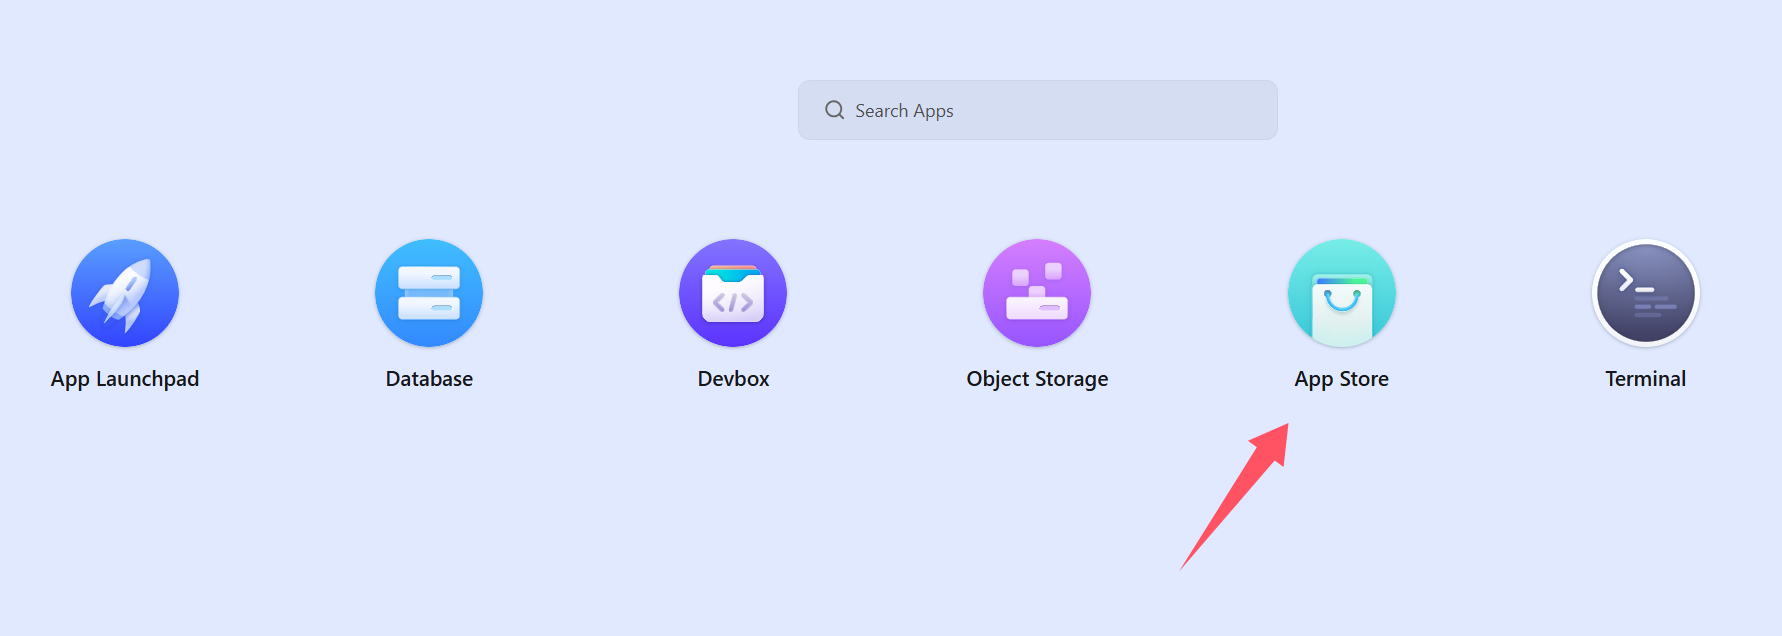Click the "Search Apps" placeholder text
This screenshot has width=1782, height=636.
pos(904,111)
